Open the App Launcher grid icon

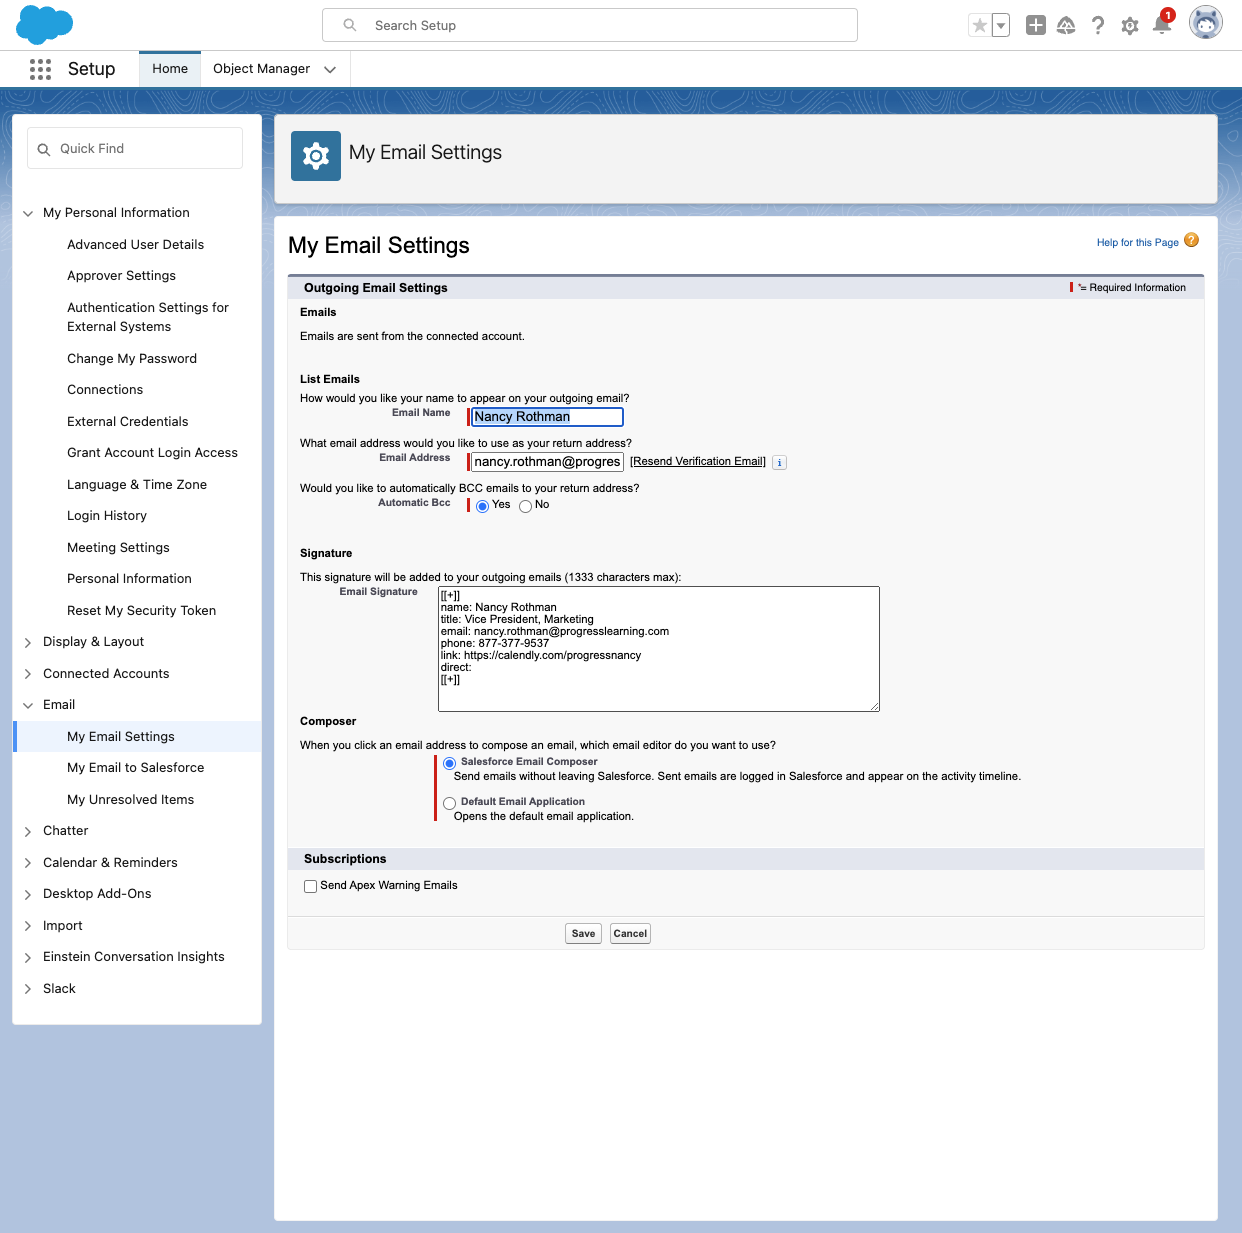pyautogui.click(x=40, y=69)
